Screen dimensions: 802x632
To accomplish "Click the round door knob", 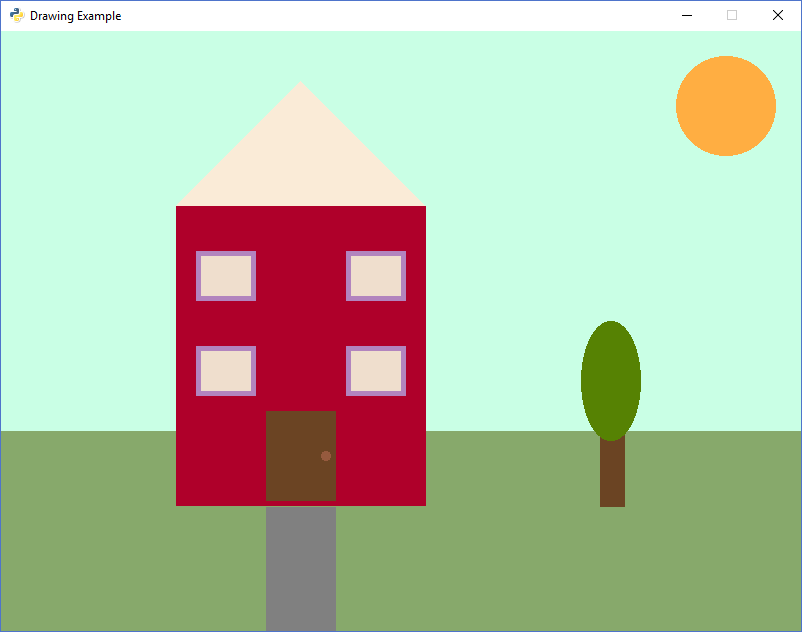I will click(x=326, y=456).
